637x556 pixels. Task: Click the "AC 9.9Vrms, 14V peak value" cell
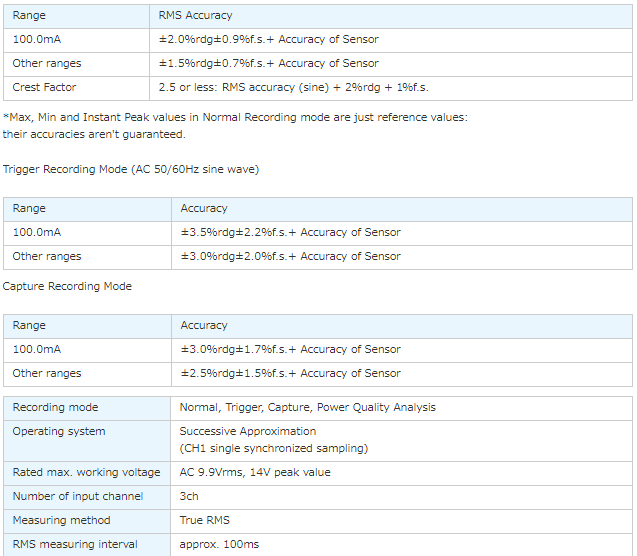click(255, 473)
